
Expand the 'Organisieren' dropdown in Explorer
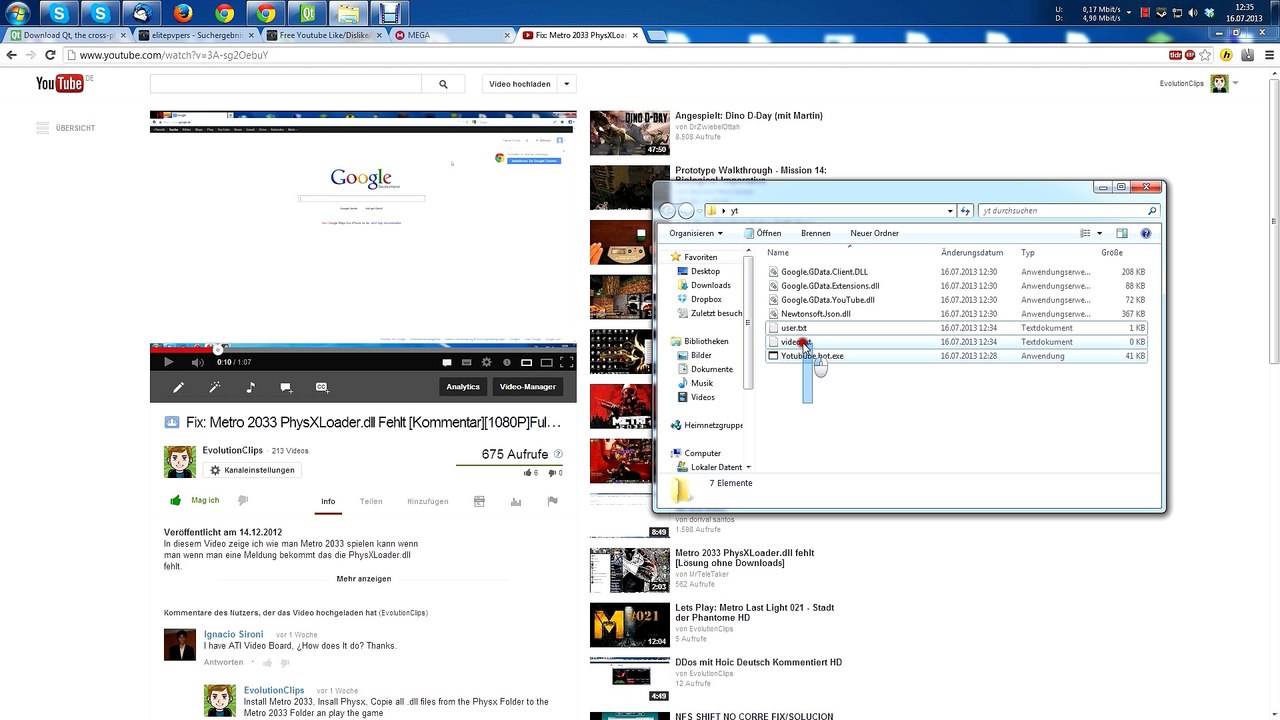pyautogui.click(x=696, y=233)
